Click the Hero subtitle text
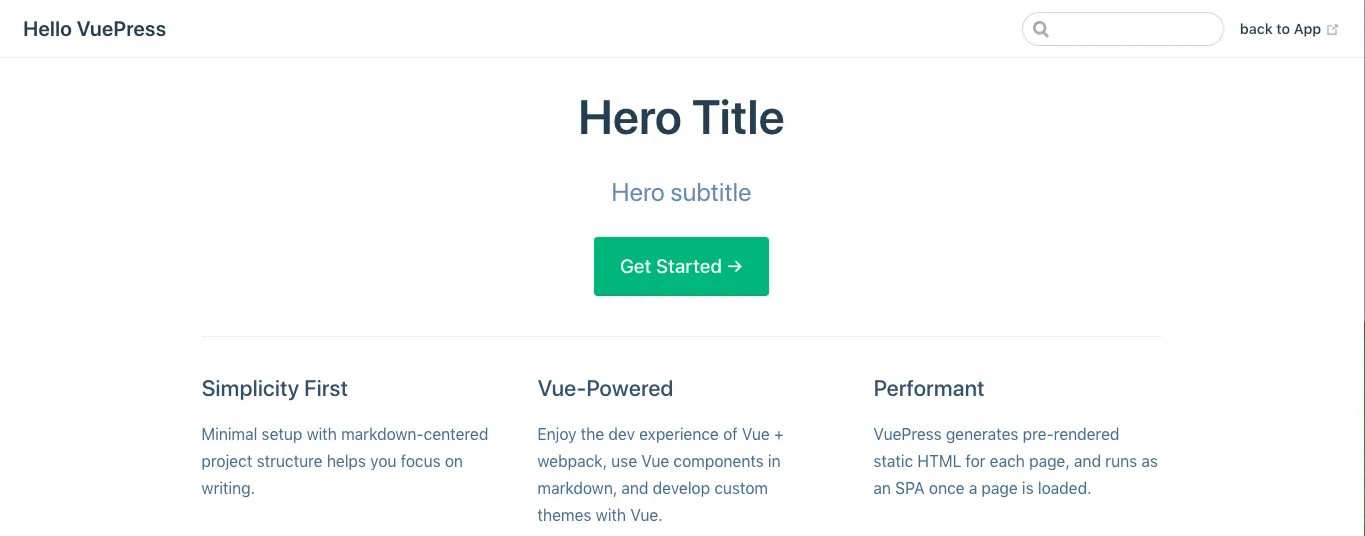This screenshot has height=536, width=1365. point(681,193)
